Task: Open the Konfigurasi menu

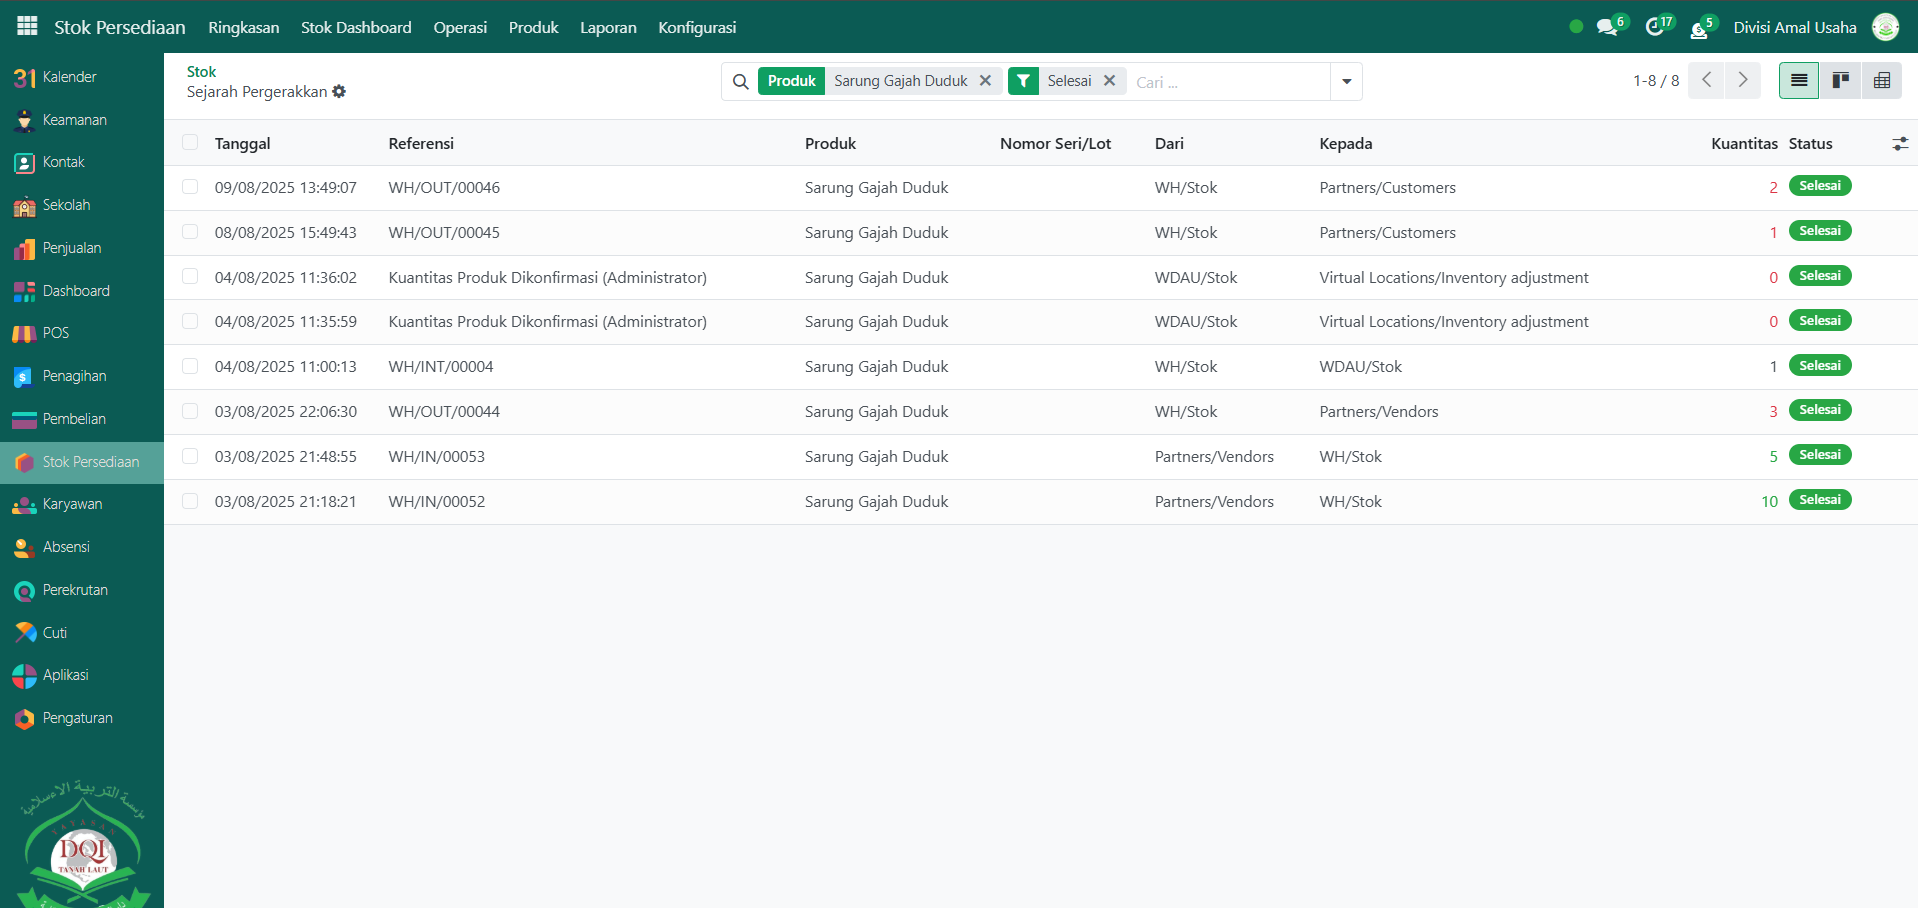Action: coord(696,28)
